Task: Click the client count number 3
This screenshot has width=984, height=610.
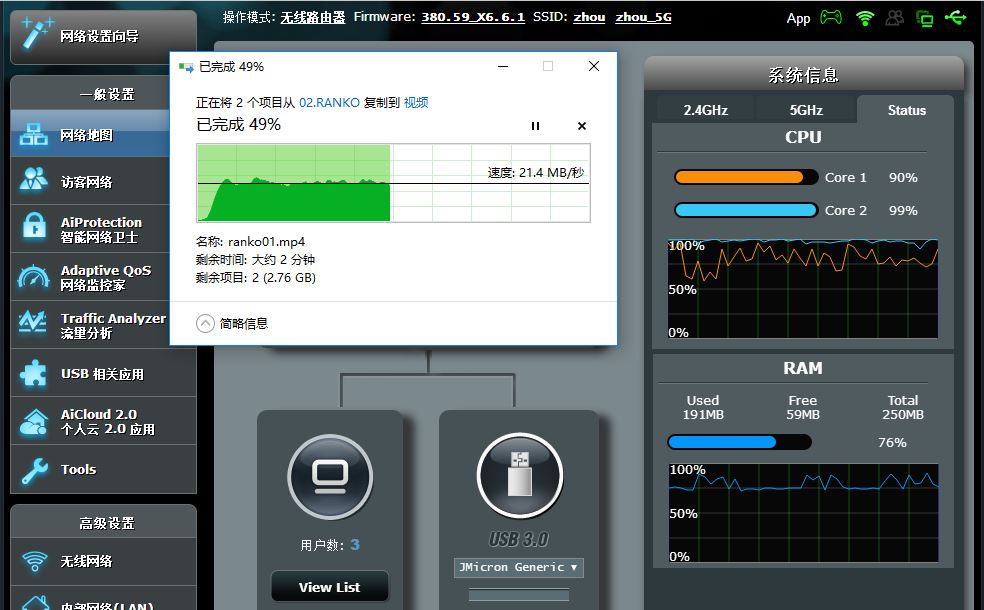Action: click(x=355, y=544)
